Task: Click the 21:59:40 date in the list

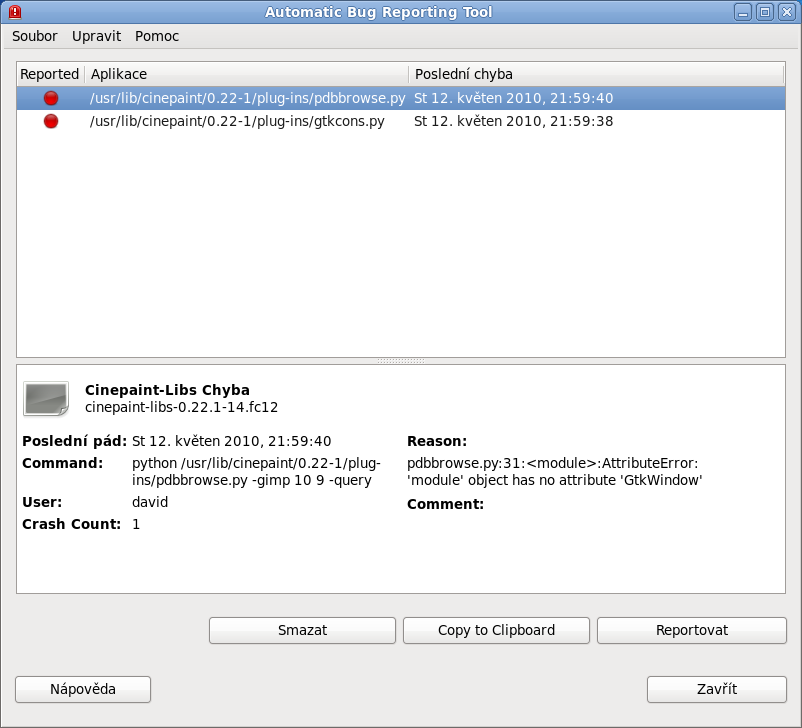Action: pyautogui.click(x=513, y=98)
